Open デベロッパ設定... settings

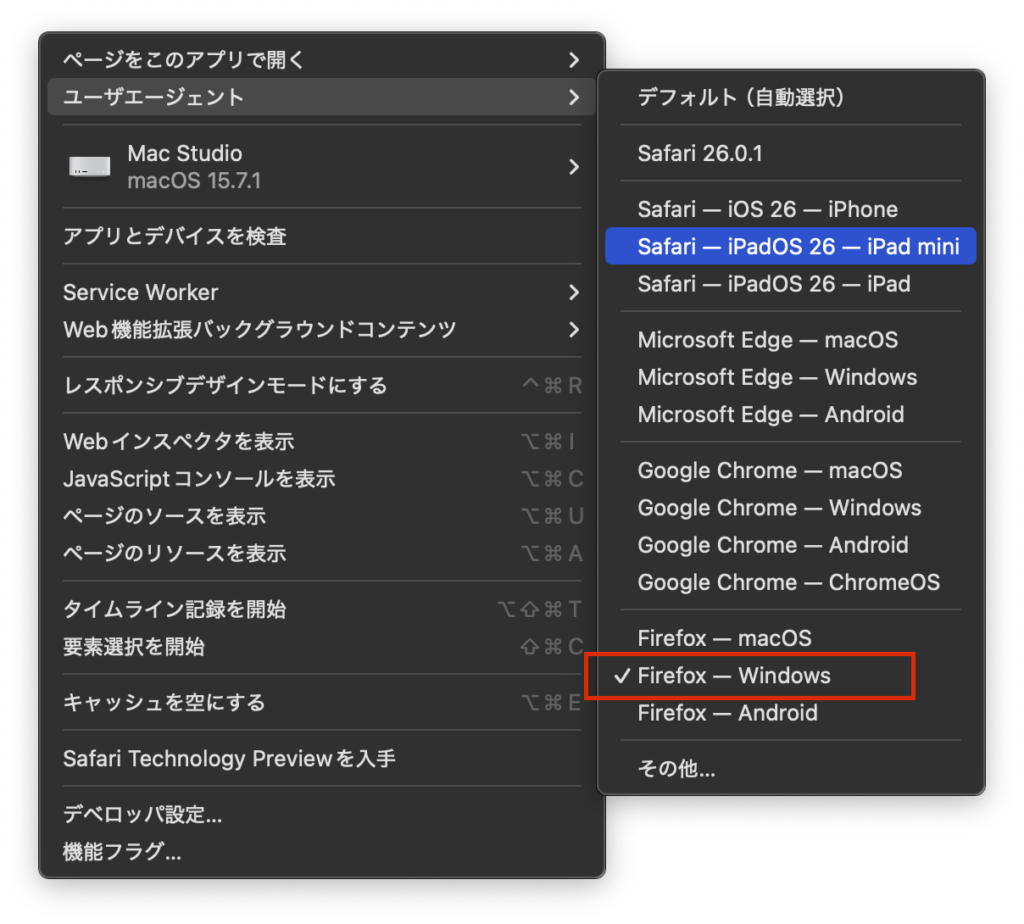[x=142, y=815]
